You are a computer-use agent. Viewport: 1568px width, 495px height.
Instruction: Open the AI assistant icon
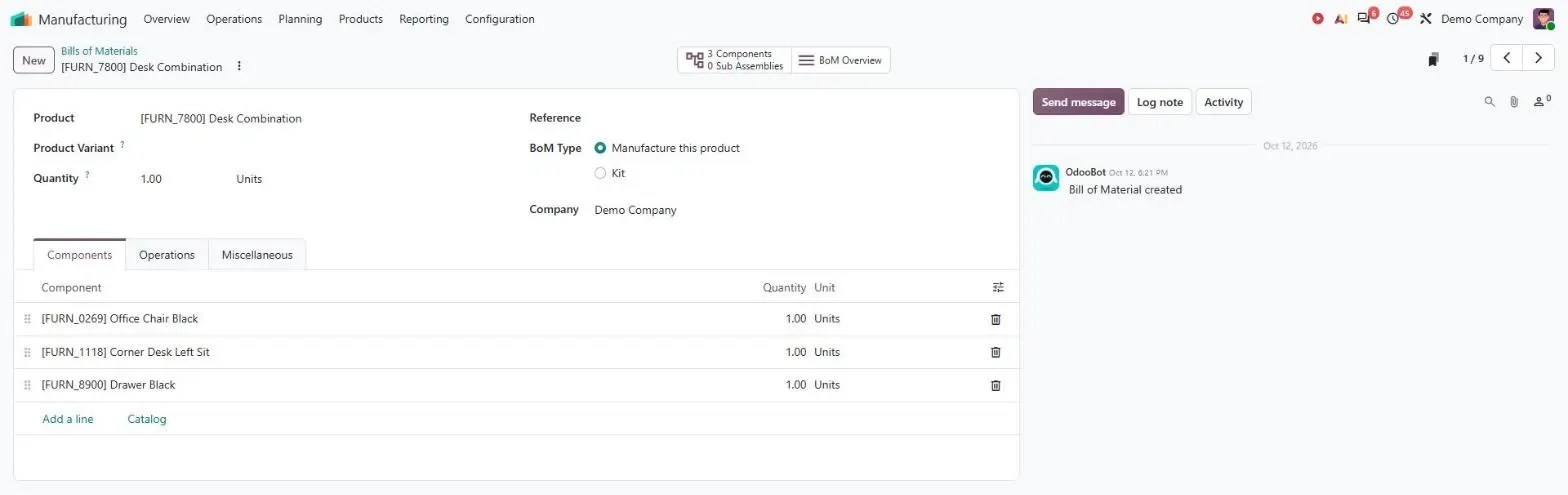coord(1341,19)
